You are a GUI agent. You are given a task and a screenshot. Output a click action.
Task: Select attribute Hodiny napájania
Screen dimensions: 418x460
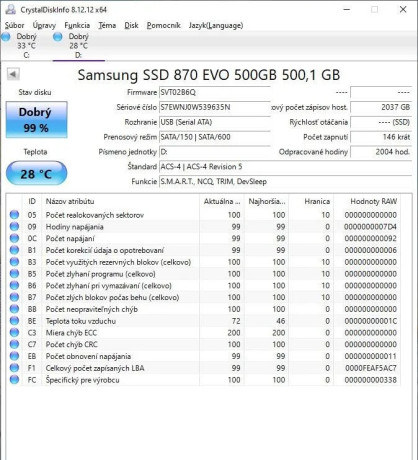pyautogui.click(x=75, y=227)
